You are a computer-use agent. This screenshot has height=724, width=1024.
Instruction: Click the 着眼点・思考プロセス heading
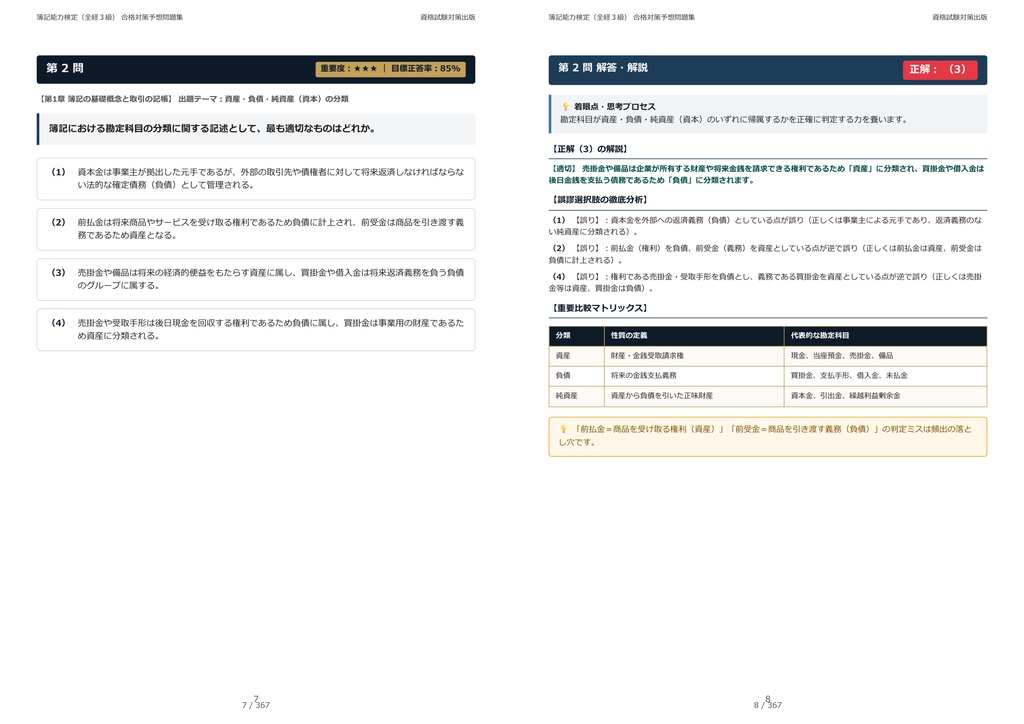click(615, 106)
